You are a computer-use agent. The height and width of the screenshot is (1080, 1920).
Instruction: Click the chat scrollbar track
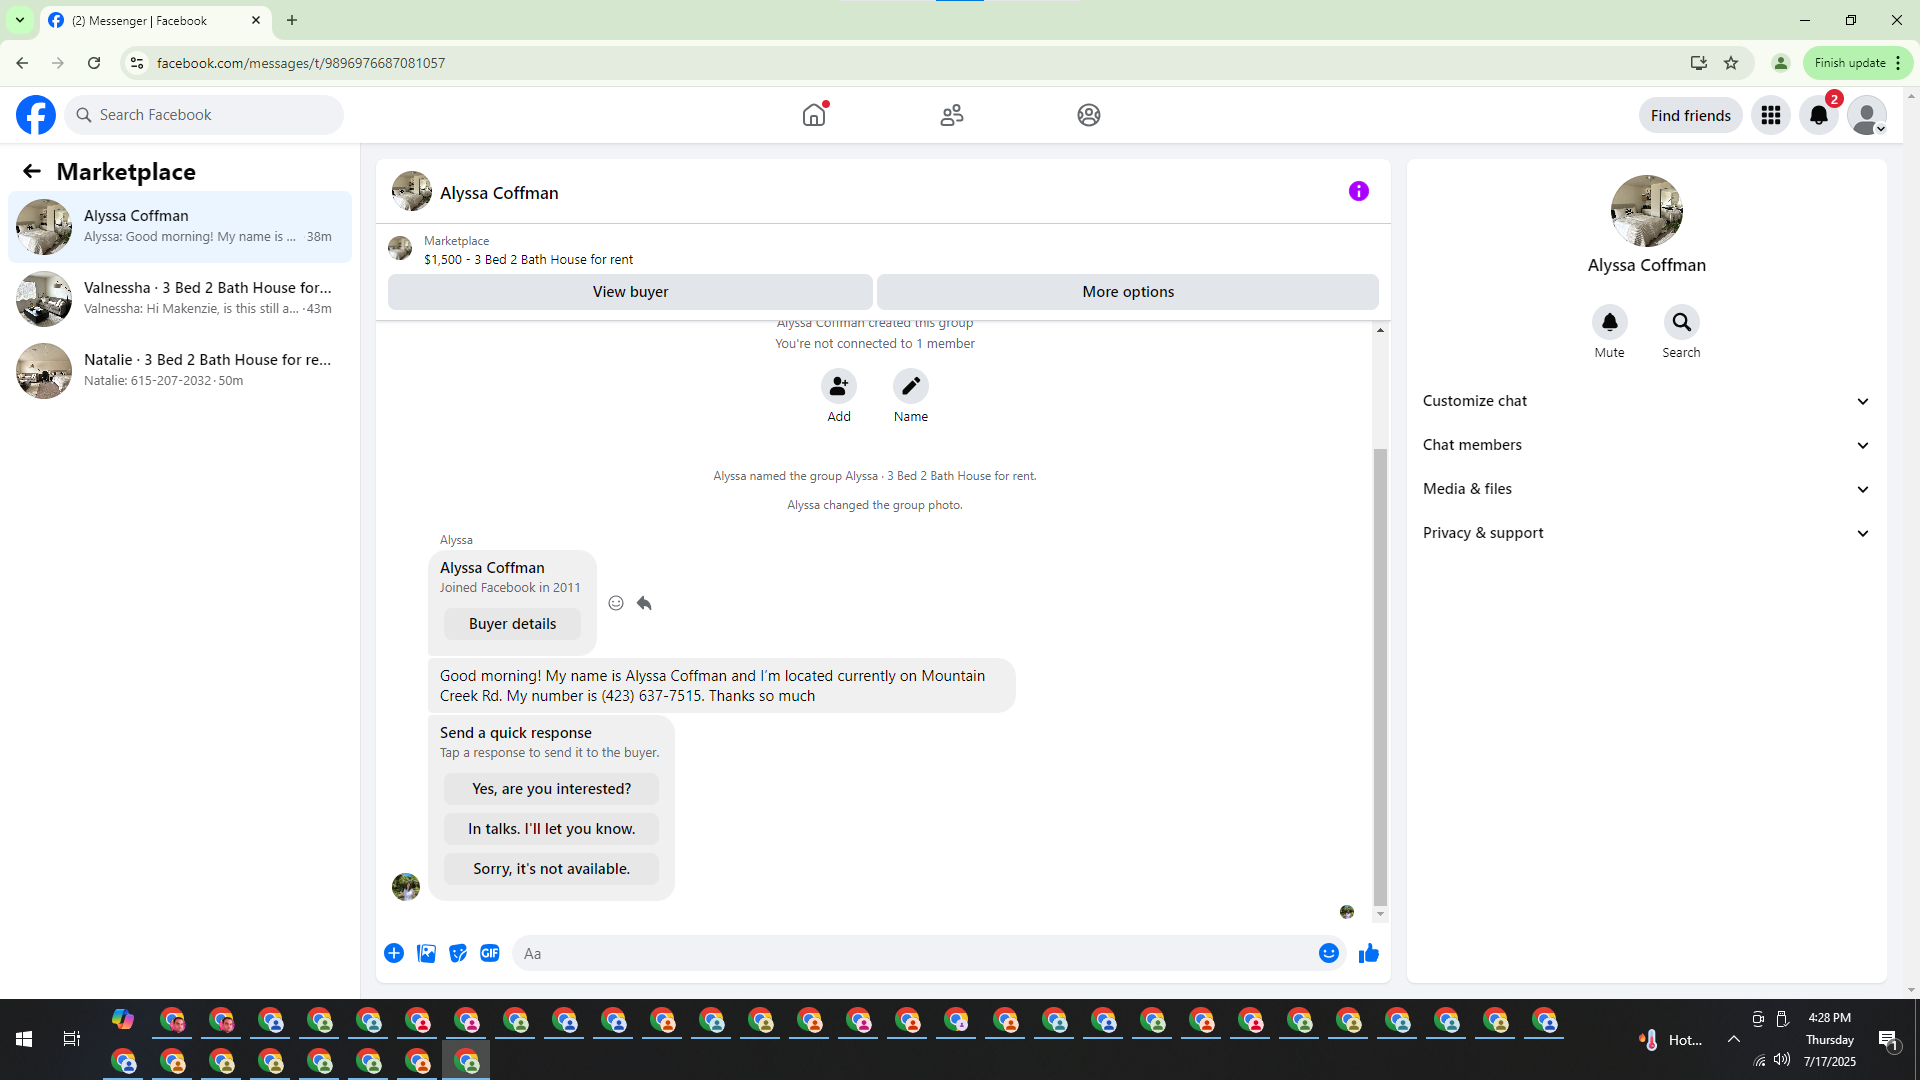tap(1380, 390)
